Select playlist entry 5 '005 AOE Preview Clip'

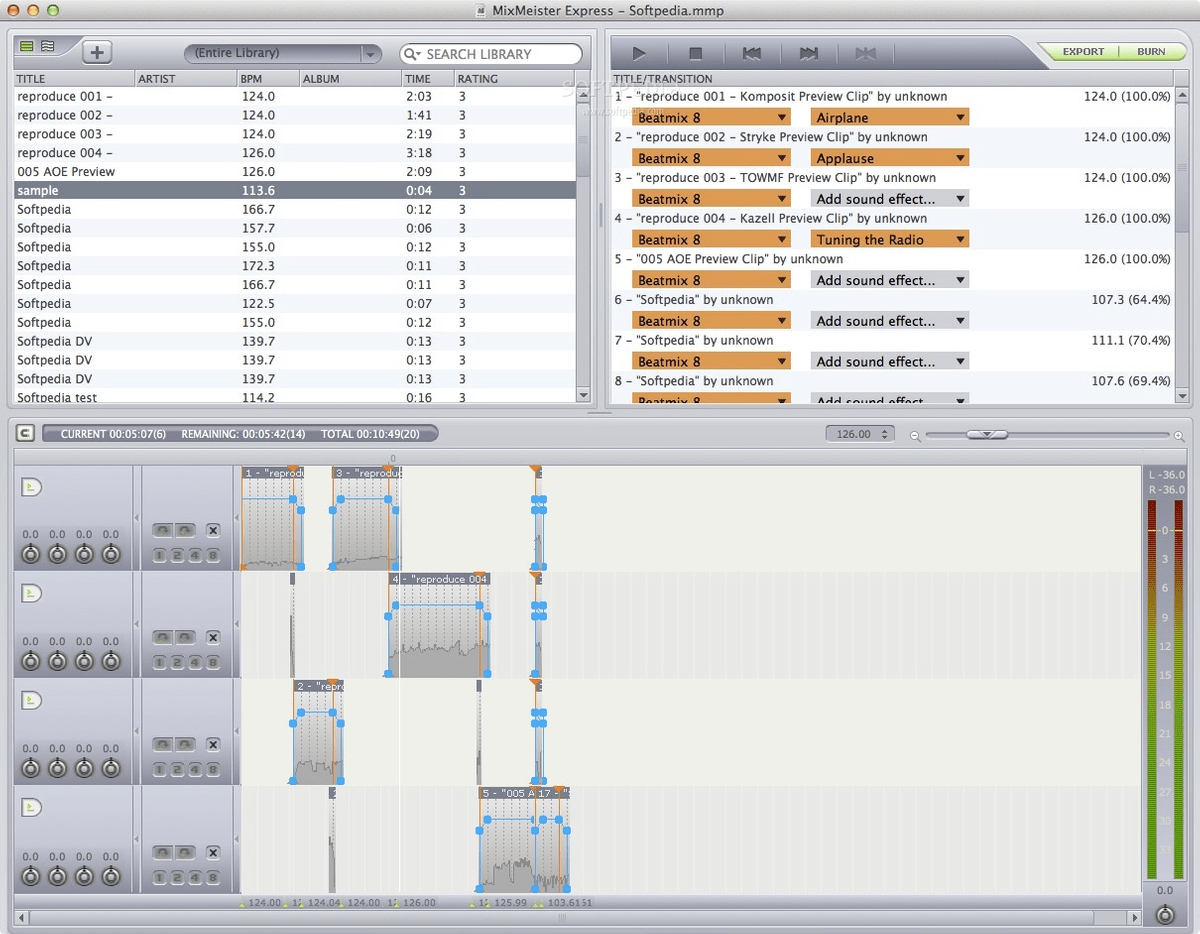(892, 259)
